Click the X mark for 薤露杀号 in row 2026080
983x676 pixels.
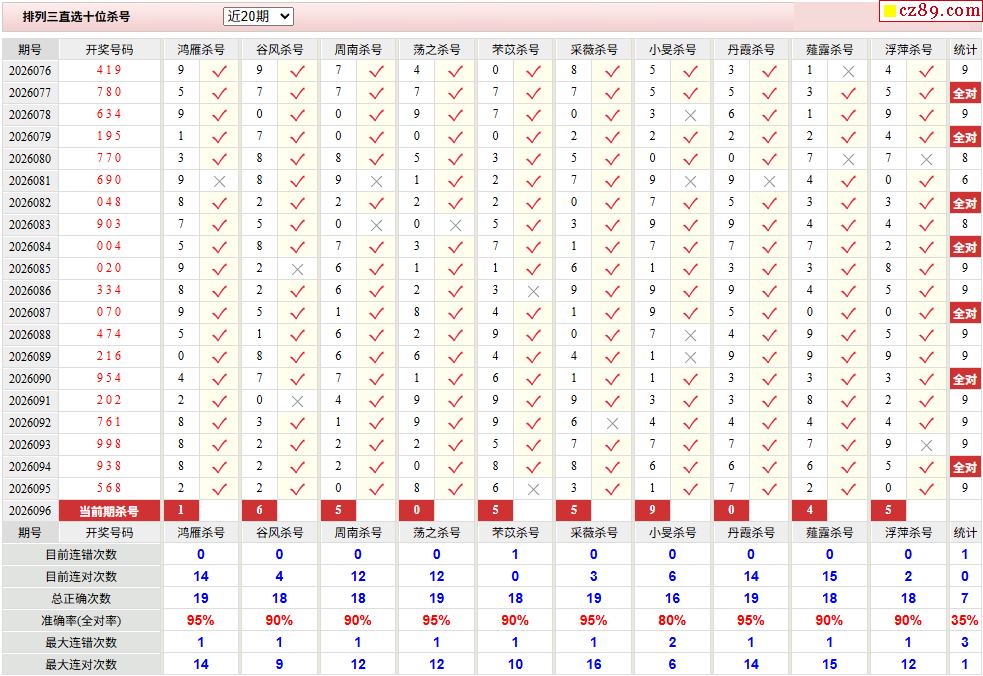point(848,159)
